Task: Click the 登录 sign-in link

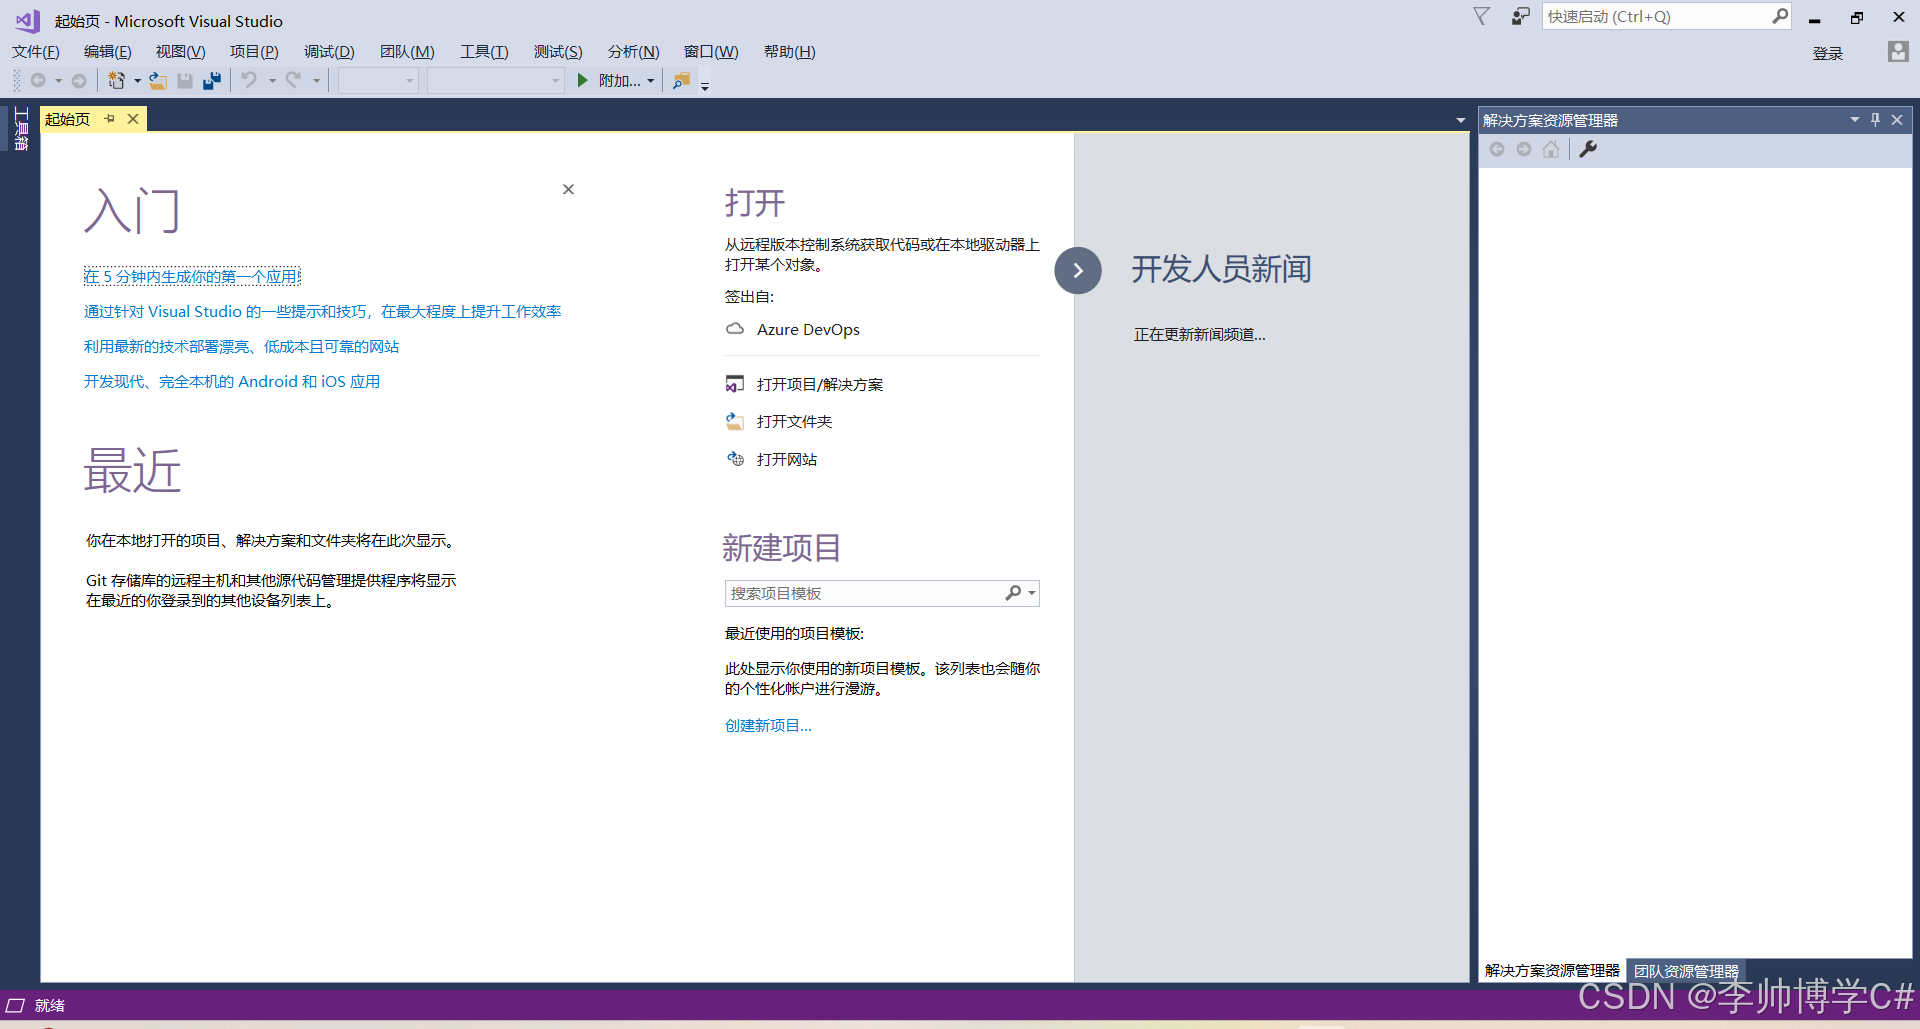Action: coord(1828,54)
